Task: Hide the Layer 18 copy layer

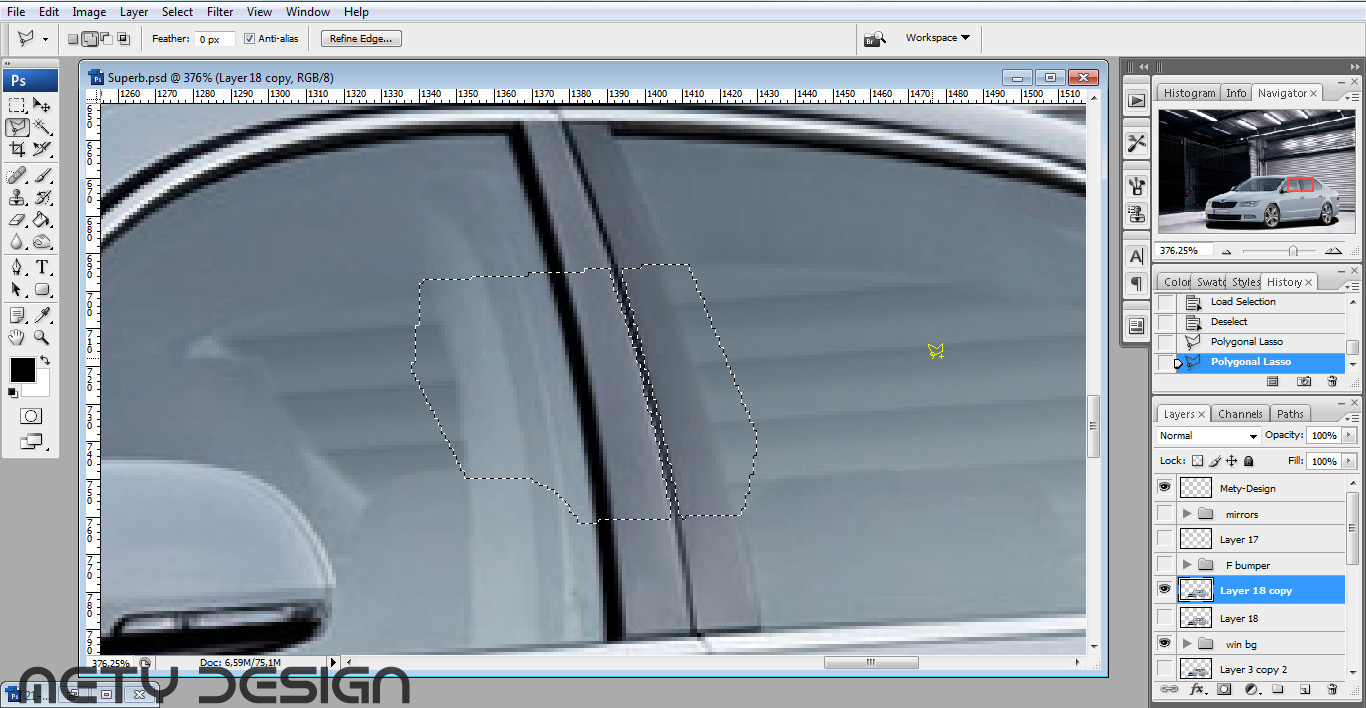Action: 1164,590
